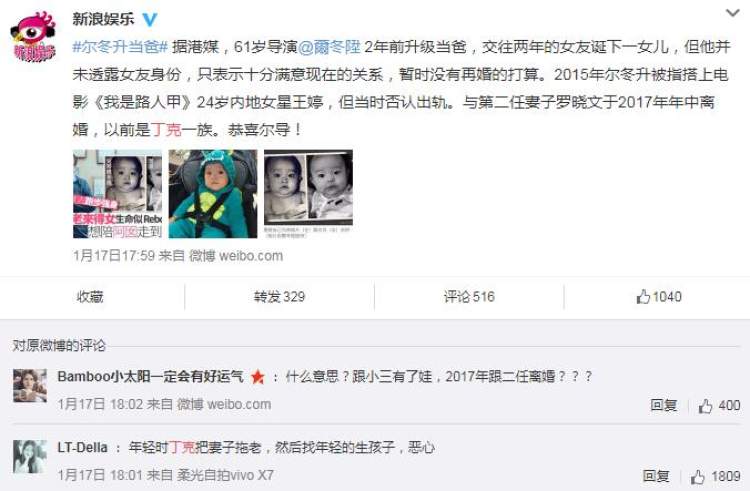The width and height of the screenshot is (750, 491).
Task: View the baby in dinosaur costume thumbnail
Action: tap(213, 194)
